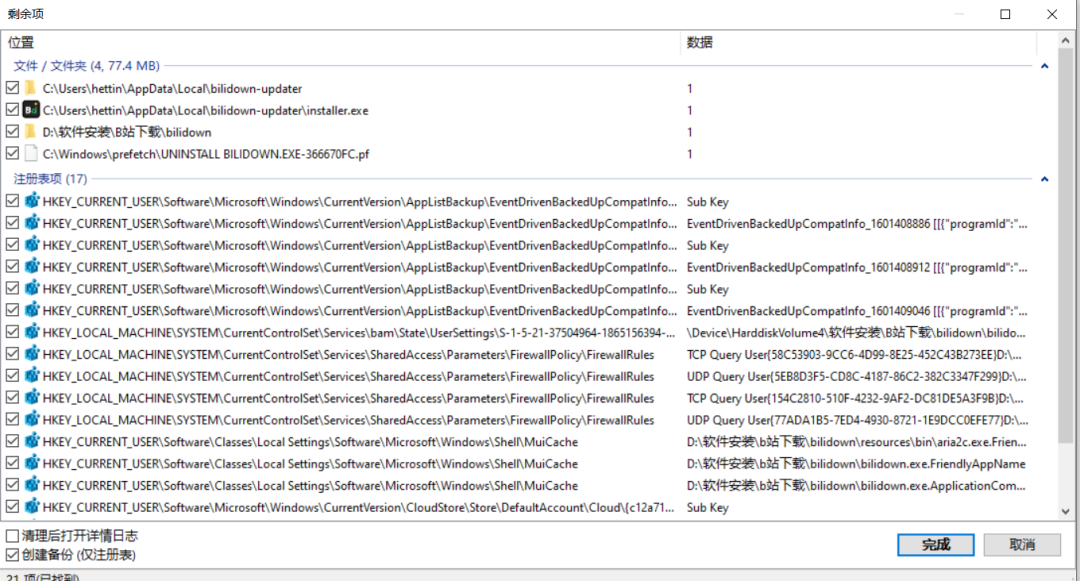Select data cell \Device\HarddiskVolume4\软件安装
Image resolution: width=1080 pixels, height=581 pixels.
[x=856, y=332]
